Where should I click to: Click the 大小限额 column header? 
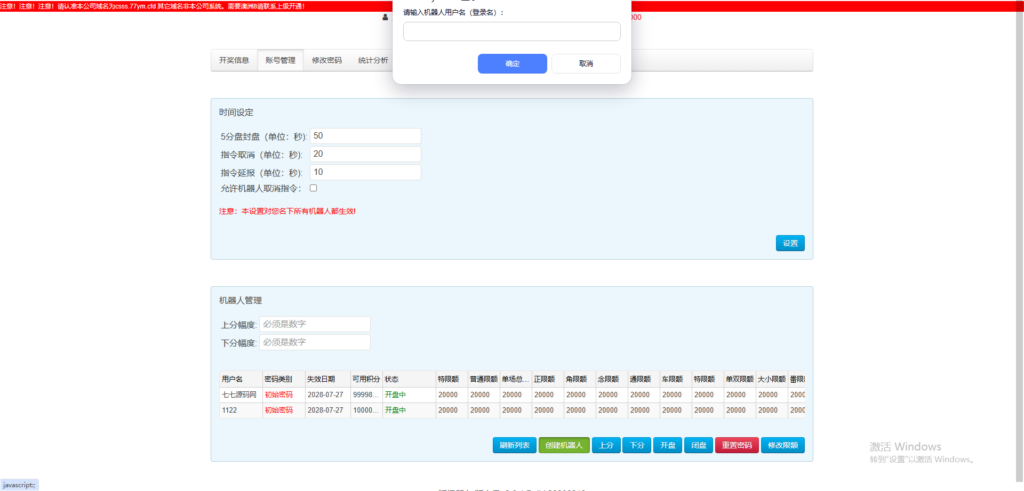coord(771,379)
